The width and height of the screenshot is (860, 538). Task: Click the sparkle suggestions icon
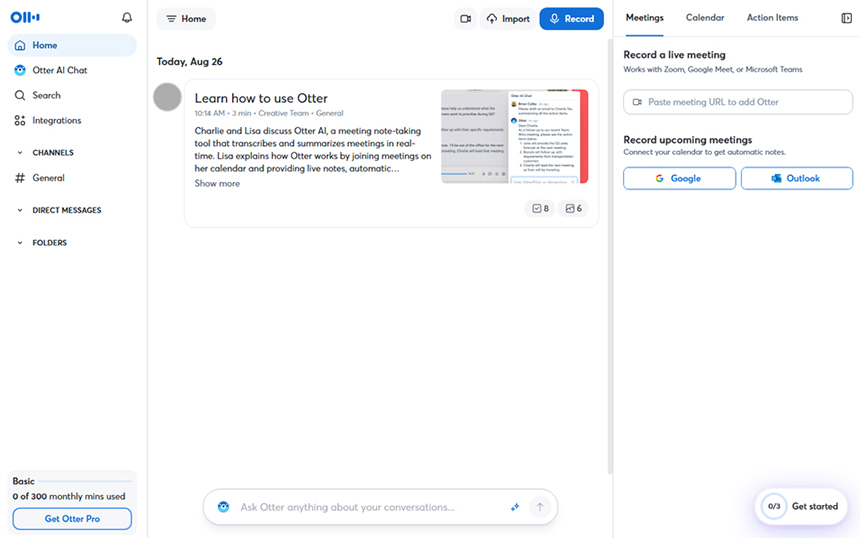point(514,507)
